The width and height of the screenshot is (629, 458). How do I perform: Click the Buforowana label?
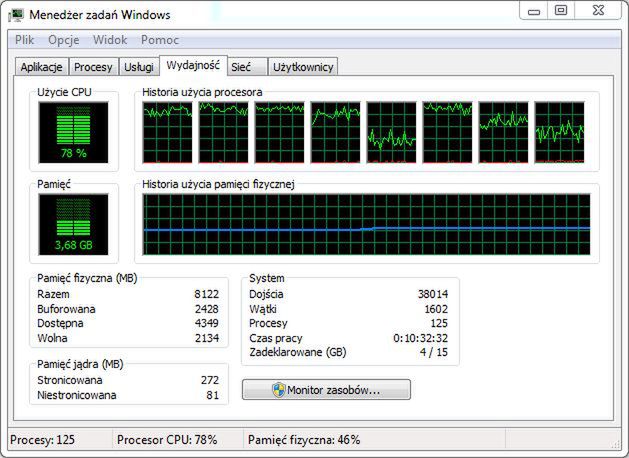coord(66,309)
